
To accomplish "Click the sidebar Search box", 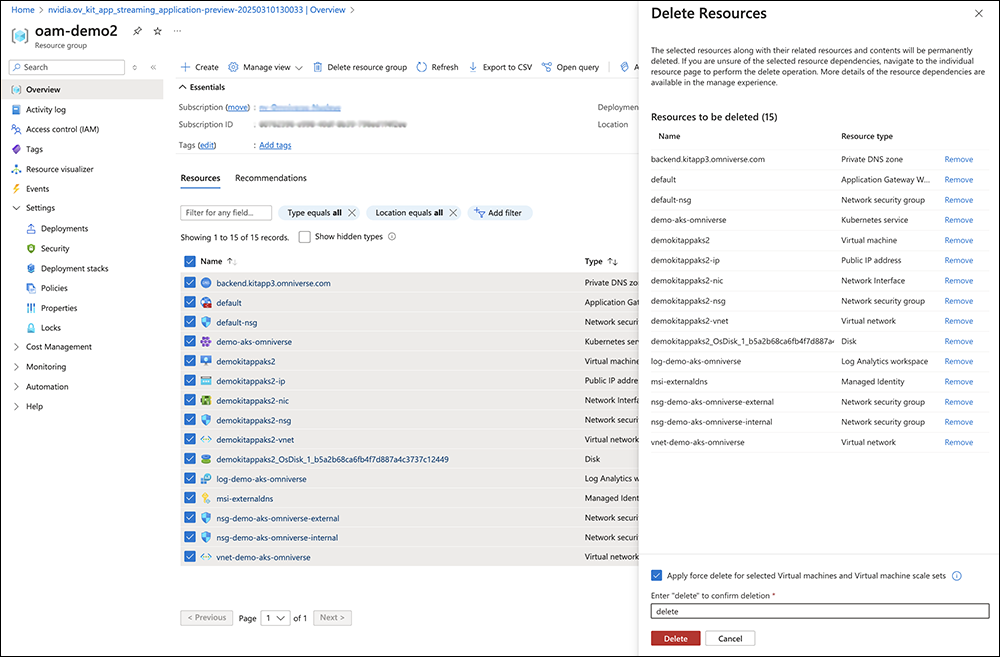I will point(67,67).
